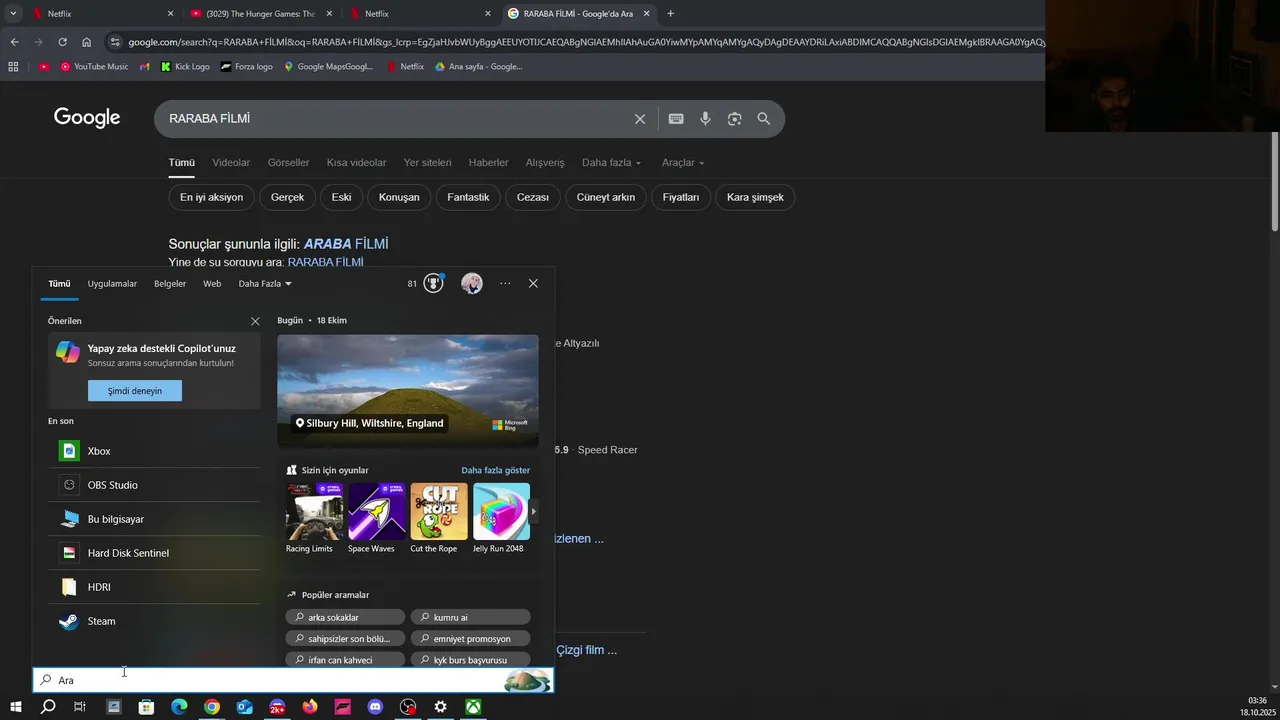Click Google voice search microphone
1280x720 pixels.
705,119
